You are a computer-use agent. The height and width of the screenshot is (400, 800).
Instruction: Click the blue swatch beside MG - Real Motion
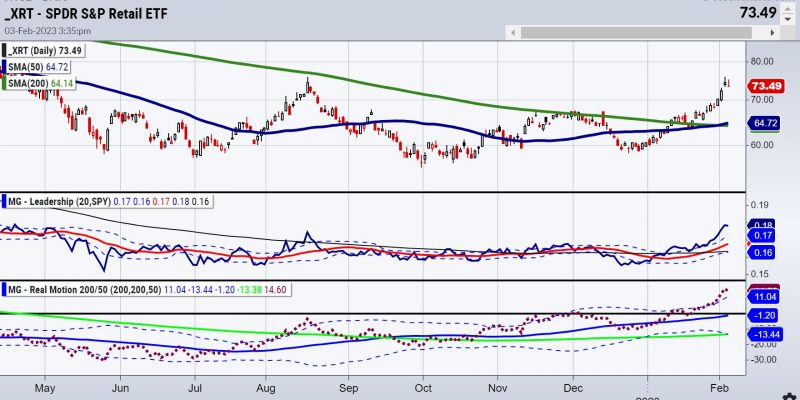5,290
